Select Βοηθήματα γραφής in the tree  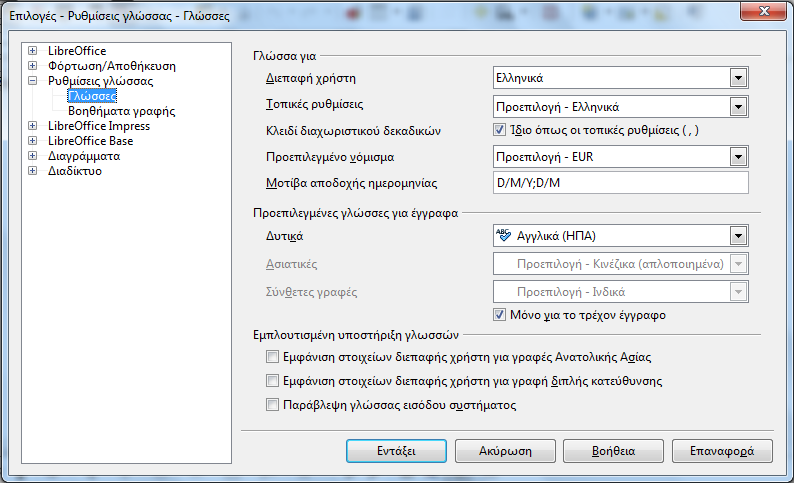point(122,111)
